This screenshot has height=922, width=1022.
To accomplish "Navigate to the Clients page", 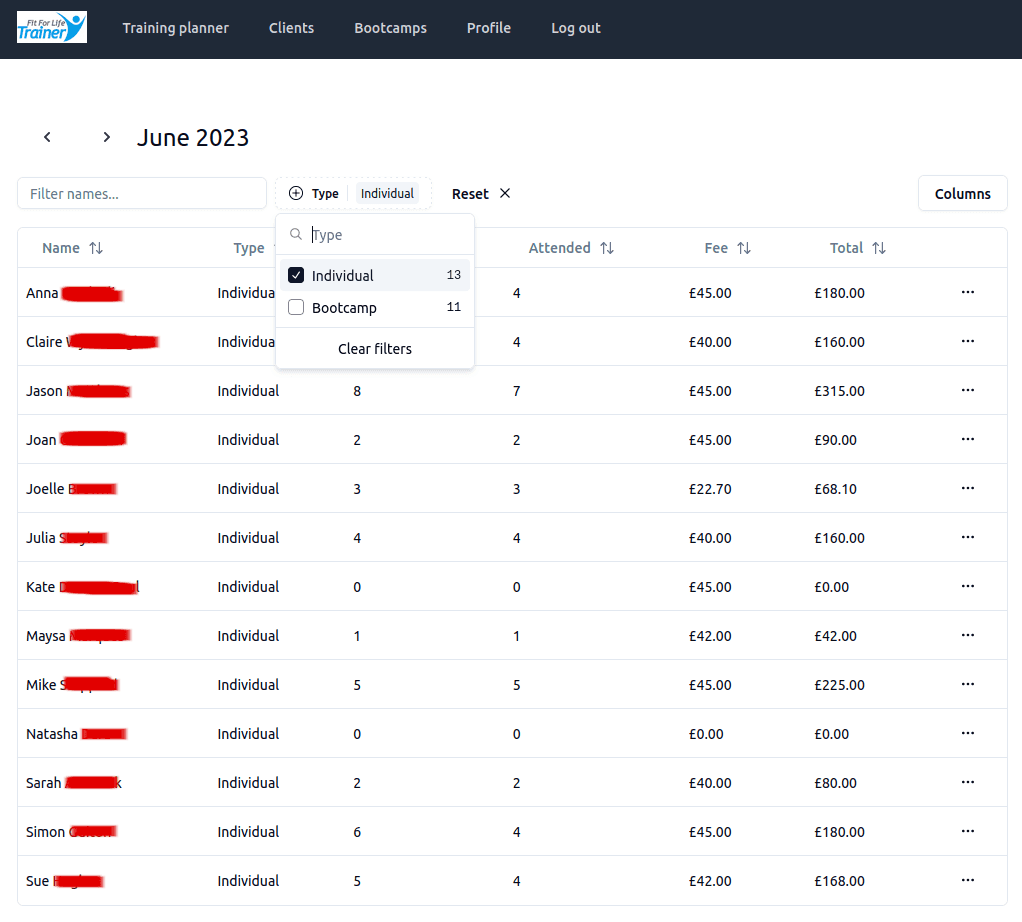I will click(x=291, y=28).
